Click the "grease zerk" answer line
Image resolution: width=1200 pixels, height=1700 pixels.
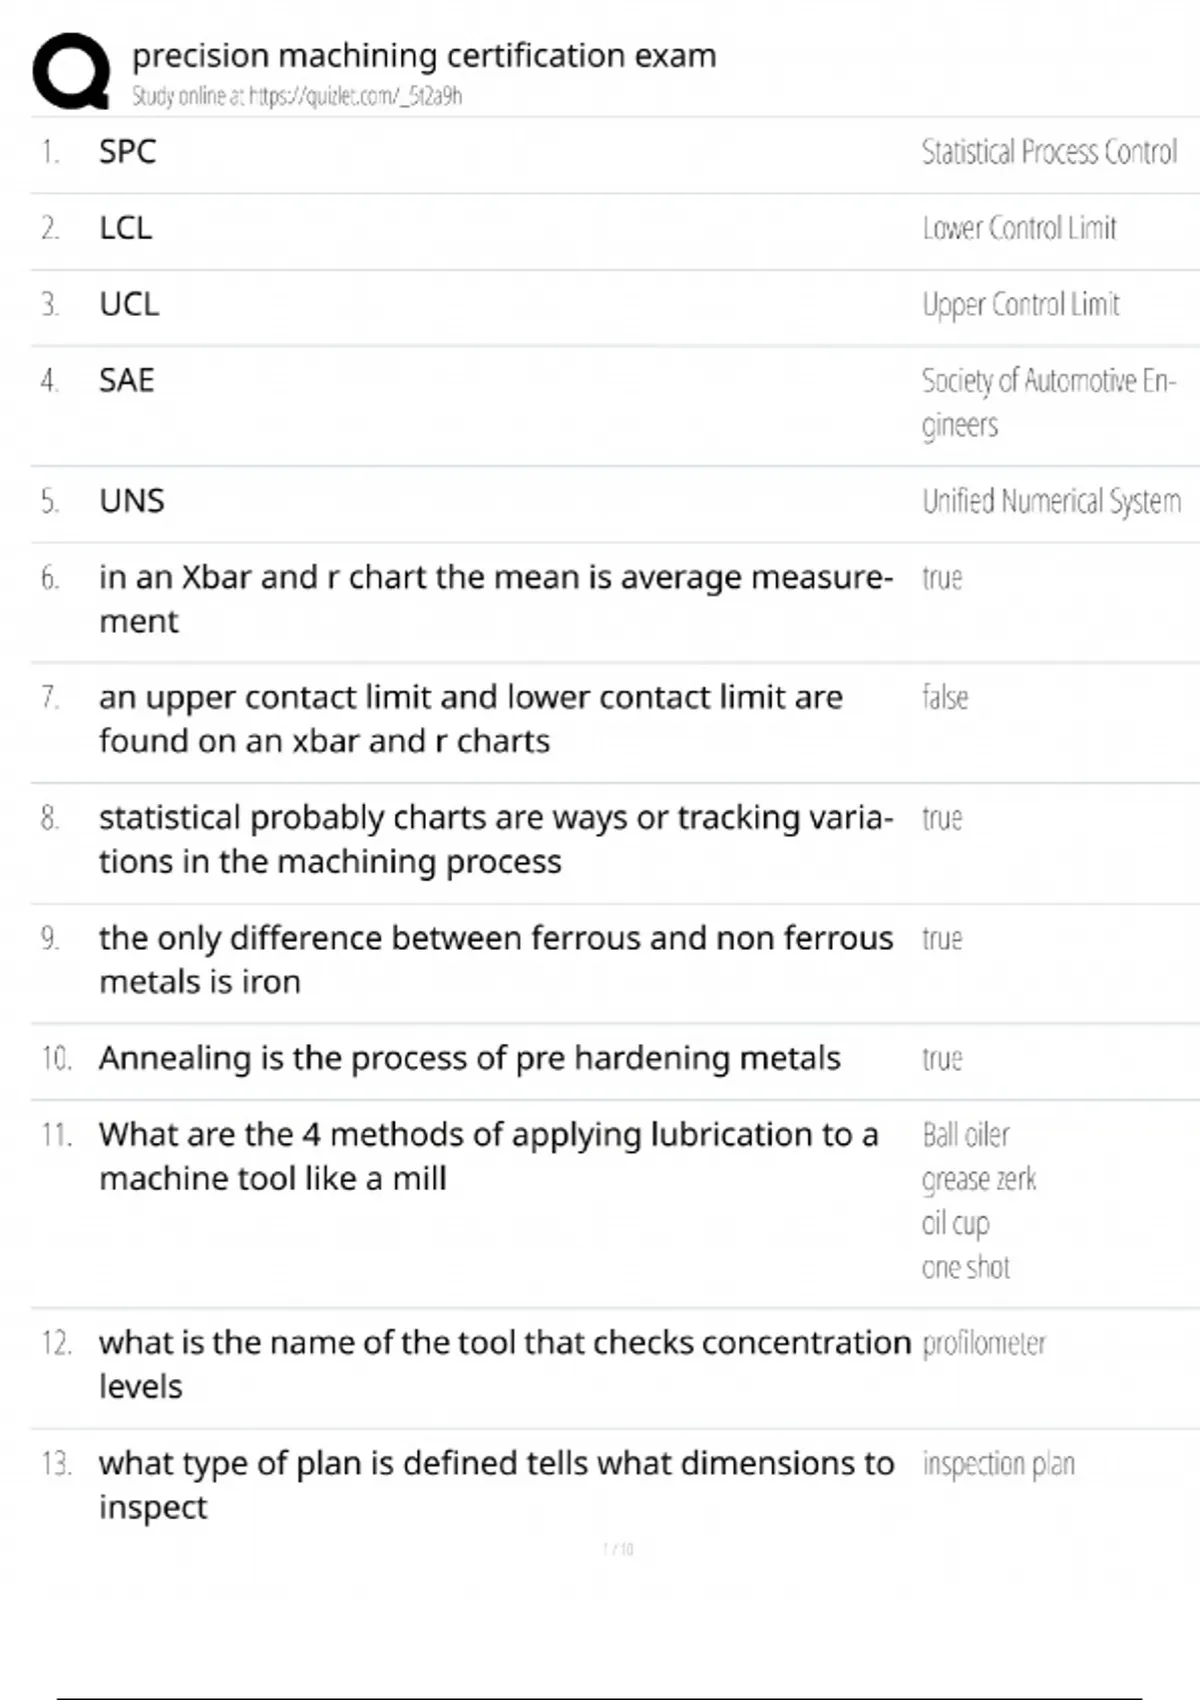coord(979,1180)
